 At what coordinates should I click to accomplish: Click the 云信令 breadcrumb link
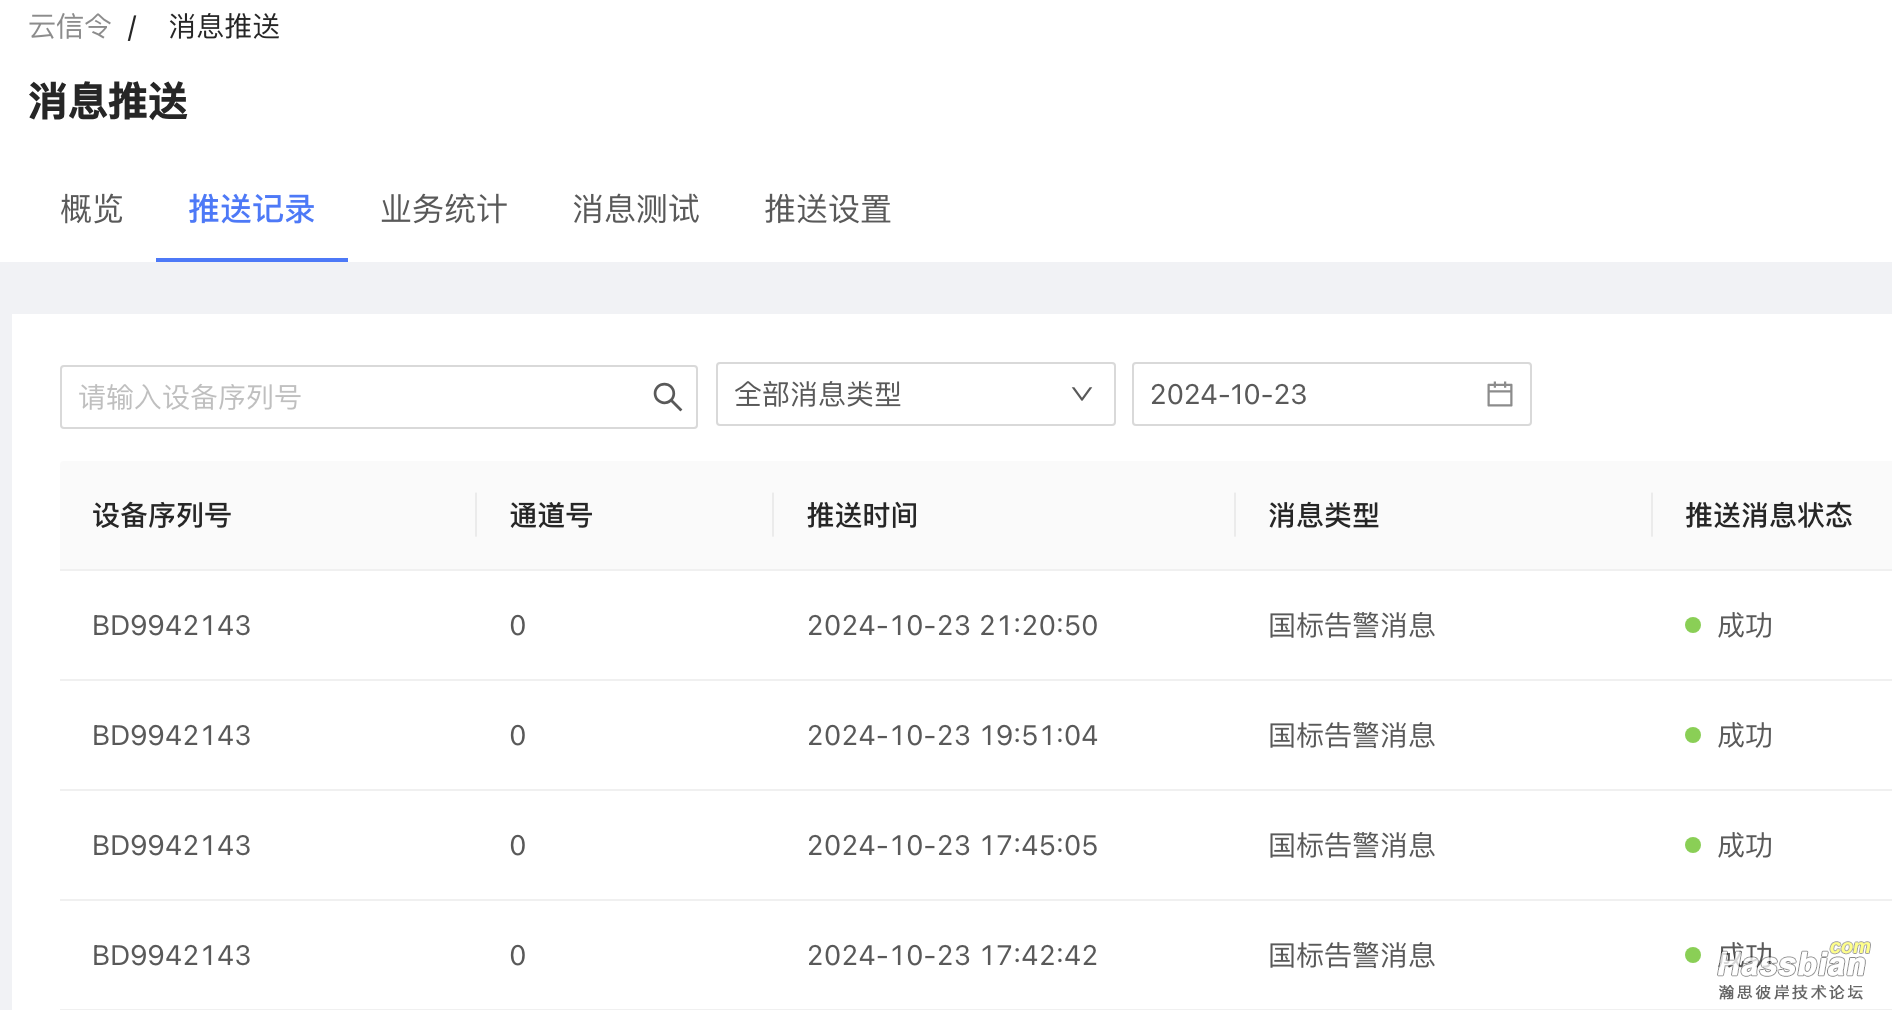[69, 26]
